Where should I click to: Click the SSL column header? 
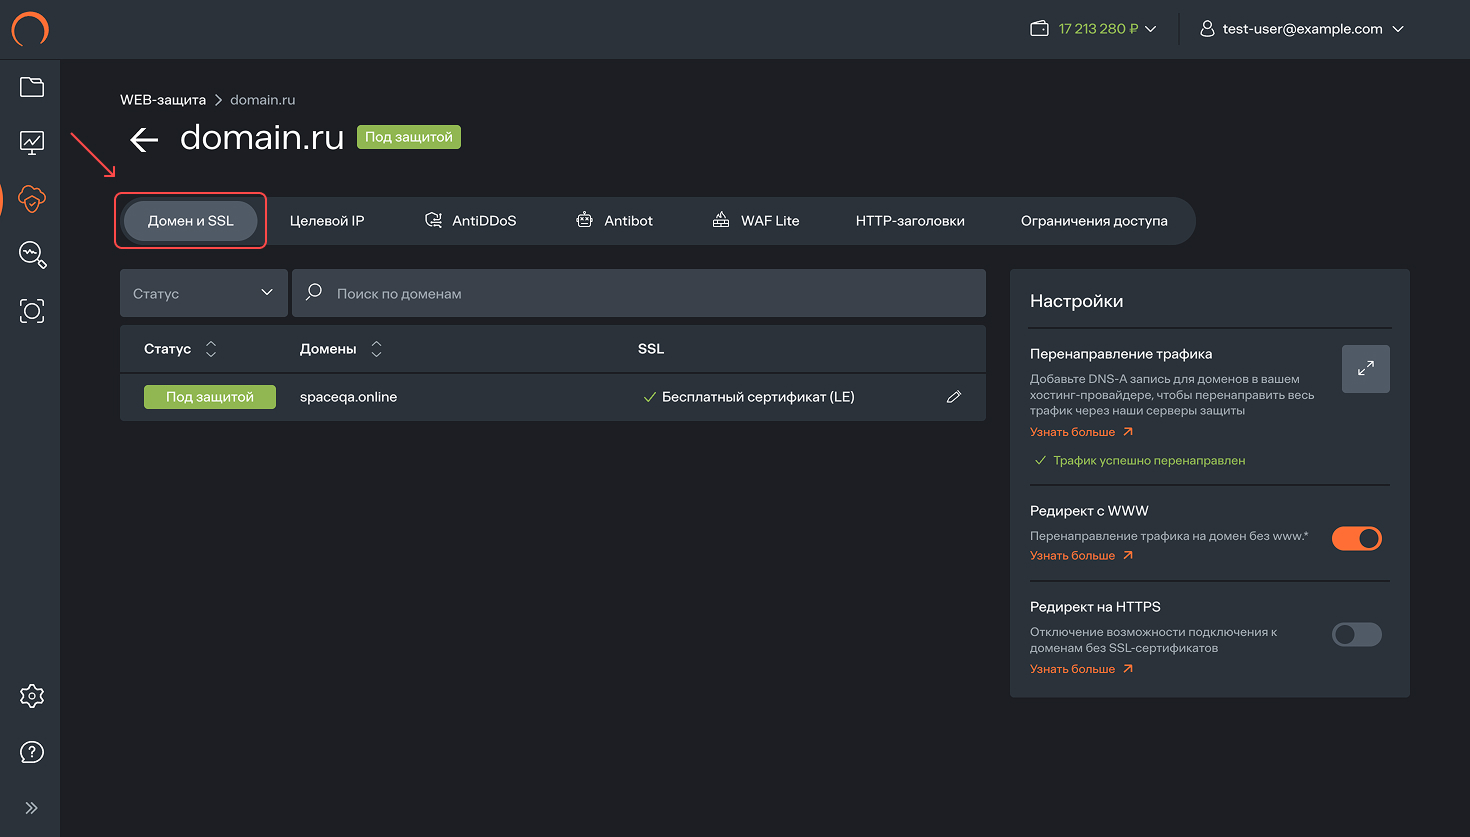pos(651,349)
